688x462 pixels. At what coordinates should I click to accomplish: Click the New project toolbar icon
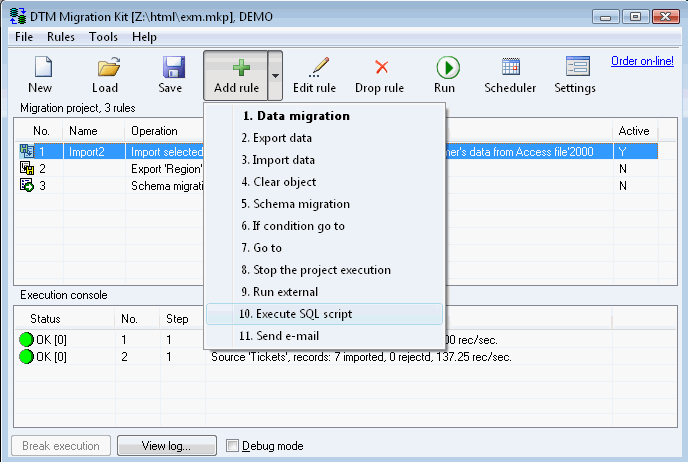pyautogui.click(x=43, y=67)
